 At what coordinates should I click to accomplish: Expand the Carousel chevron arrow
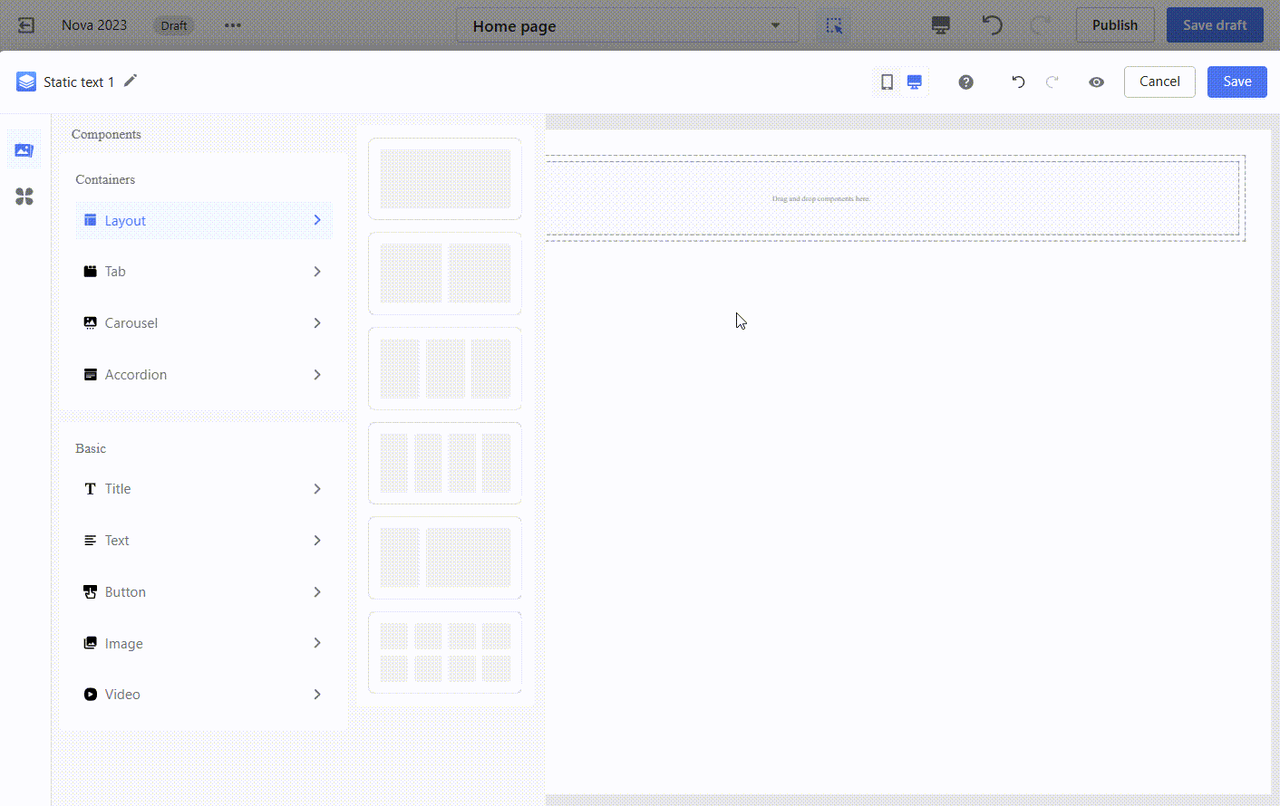[317, 323]
